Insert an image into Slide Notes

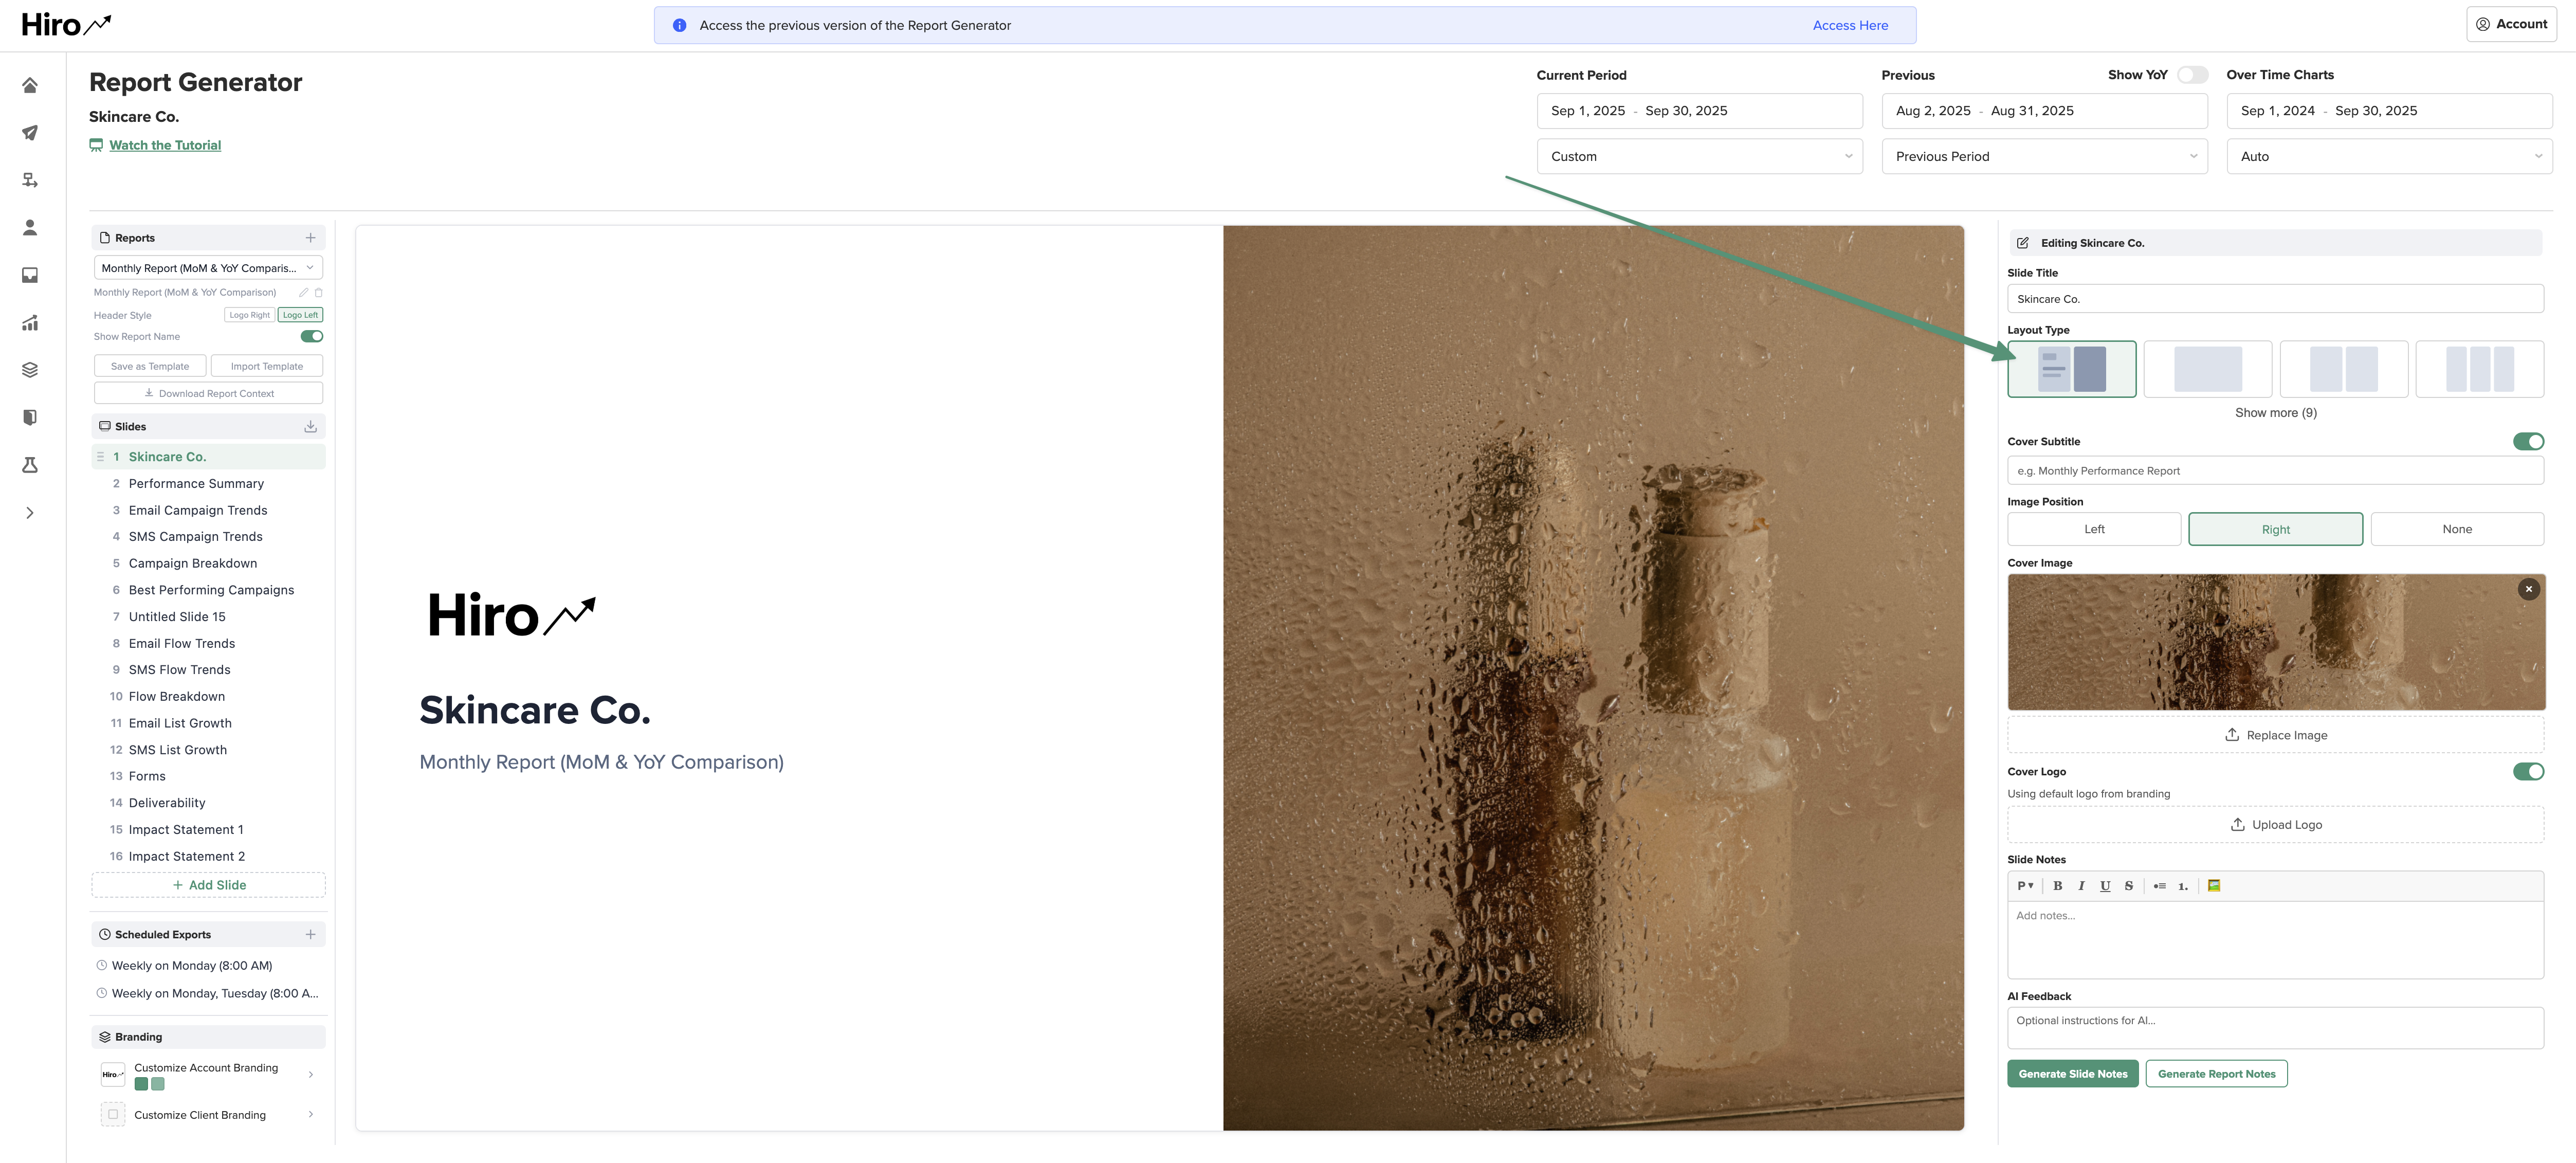tap(2214, 886)
